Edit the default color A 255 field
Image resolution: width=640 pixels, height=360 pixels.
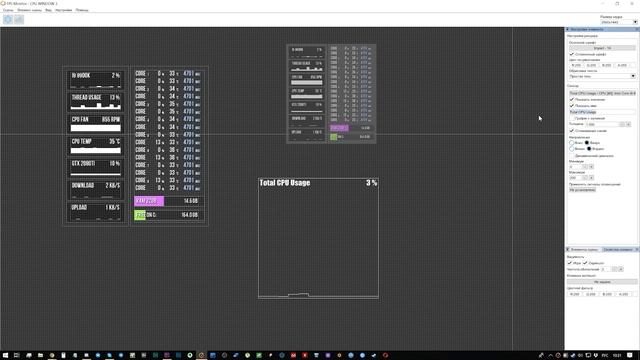coord(622,65)
